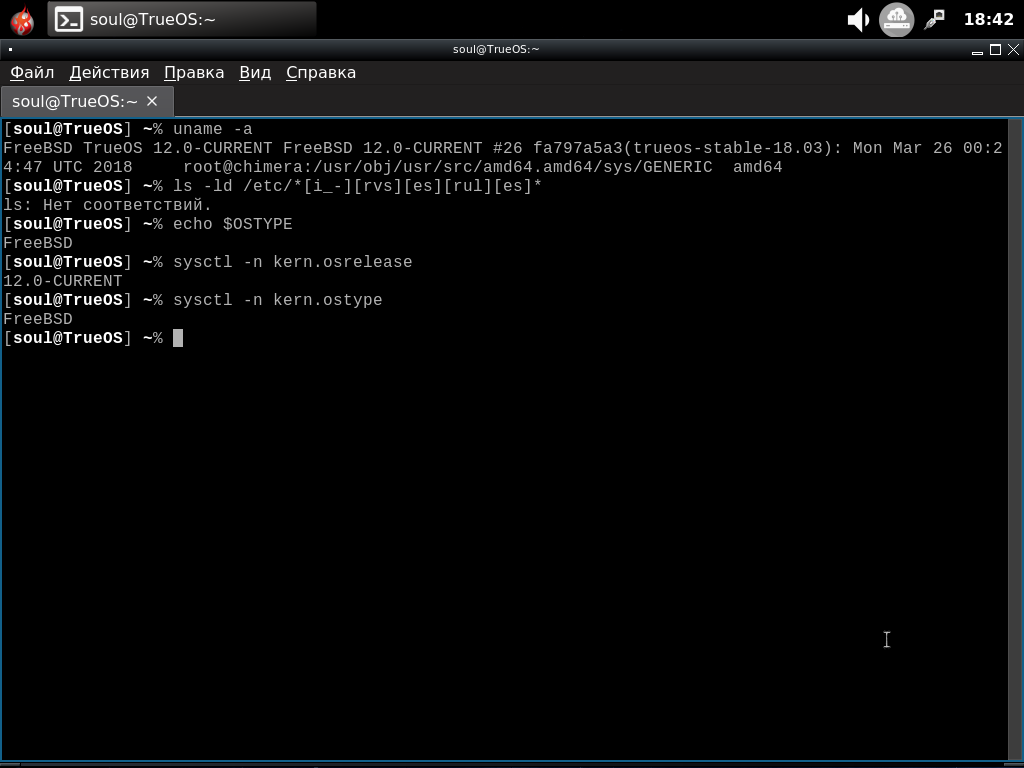The width and height of the screenshot is (1024, 768).
Task: Click the 'uname -a' command text
Action: tap(212, 129)
